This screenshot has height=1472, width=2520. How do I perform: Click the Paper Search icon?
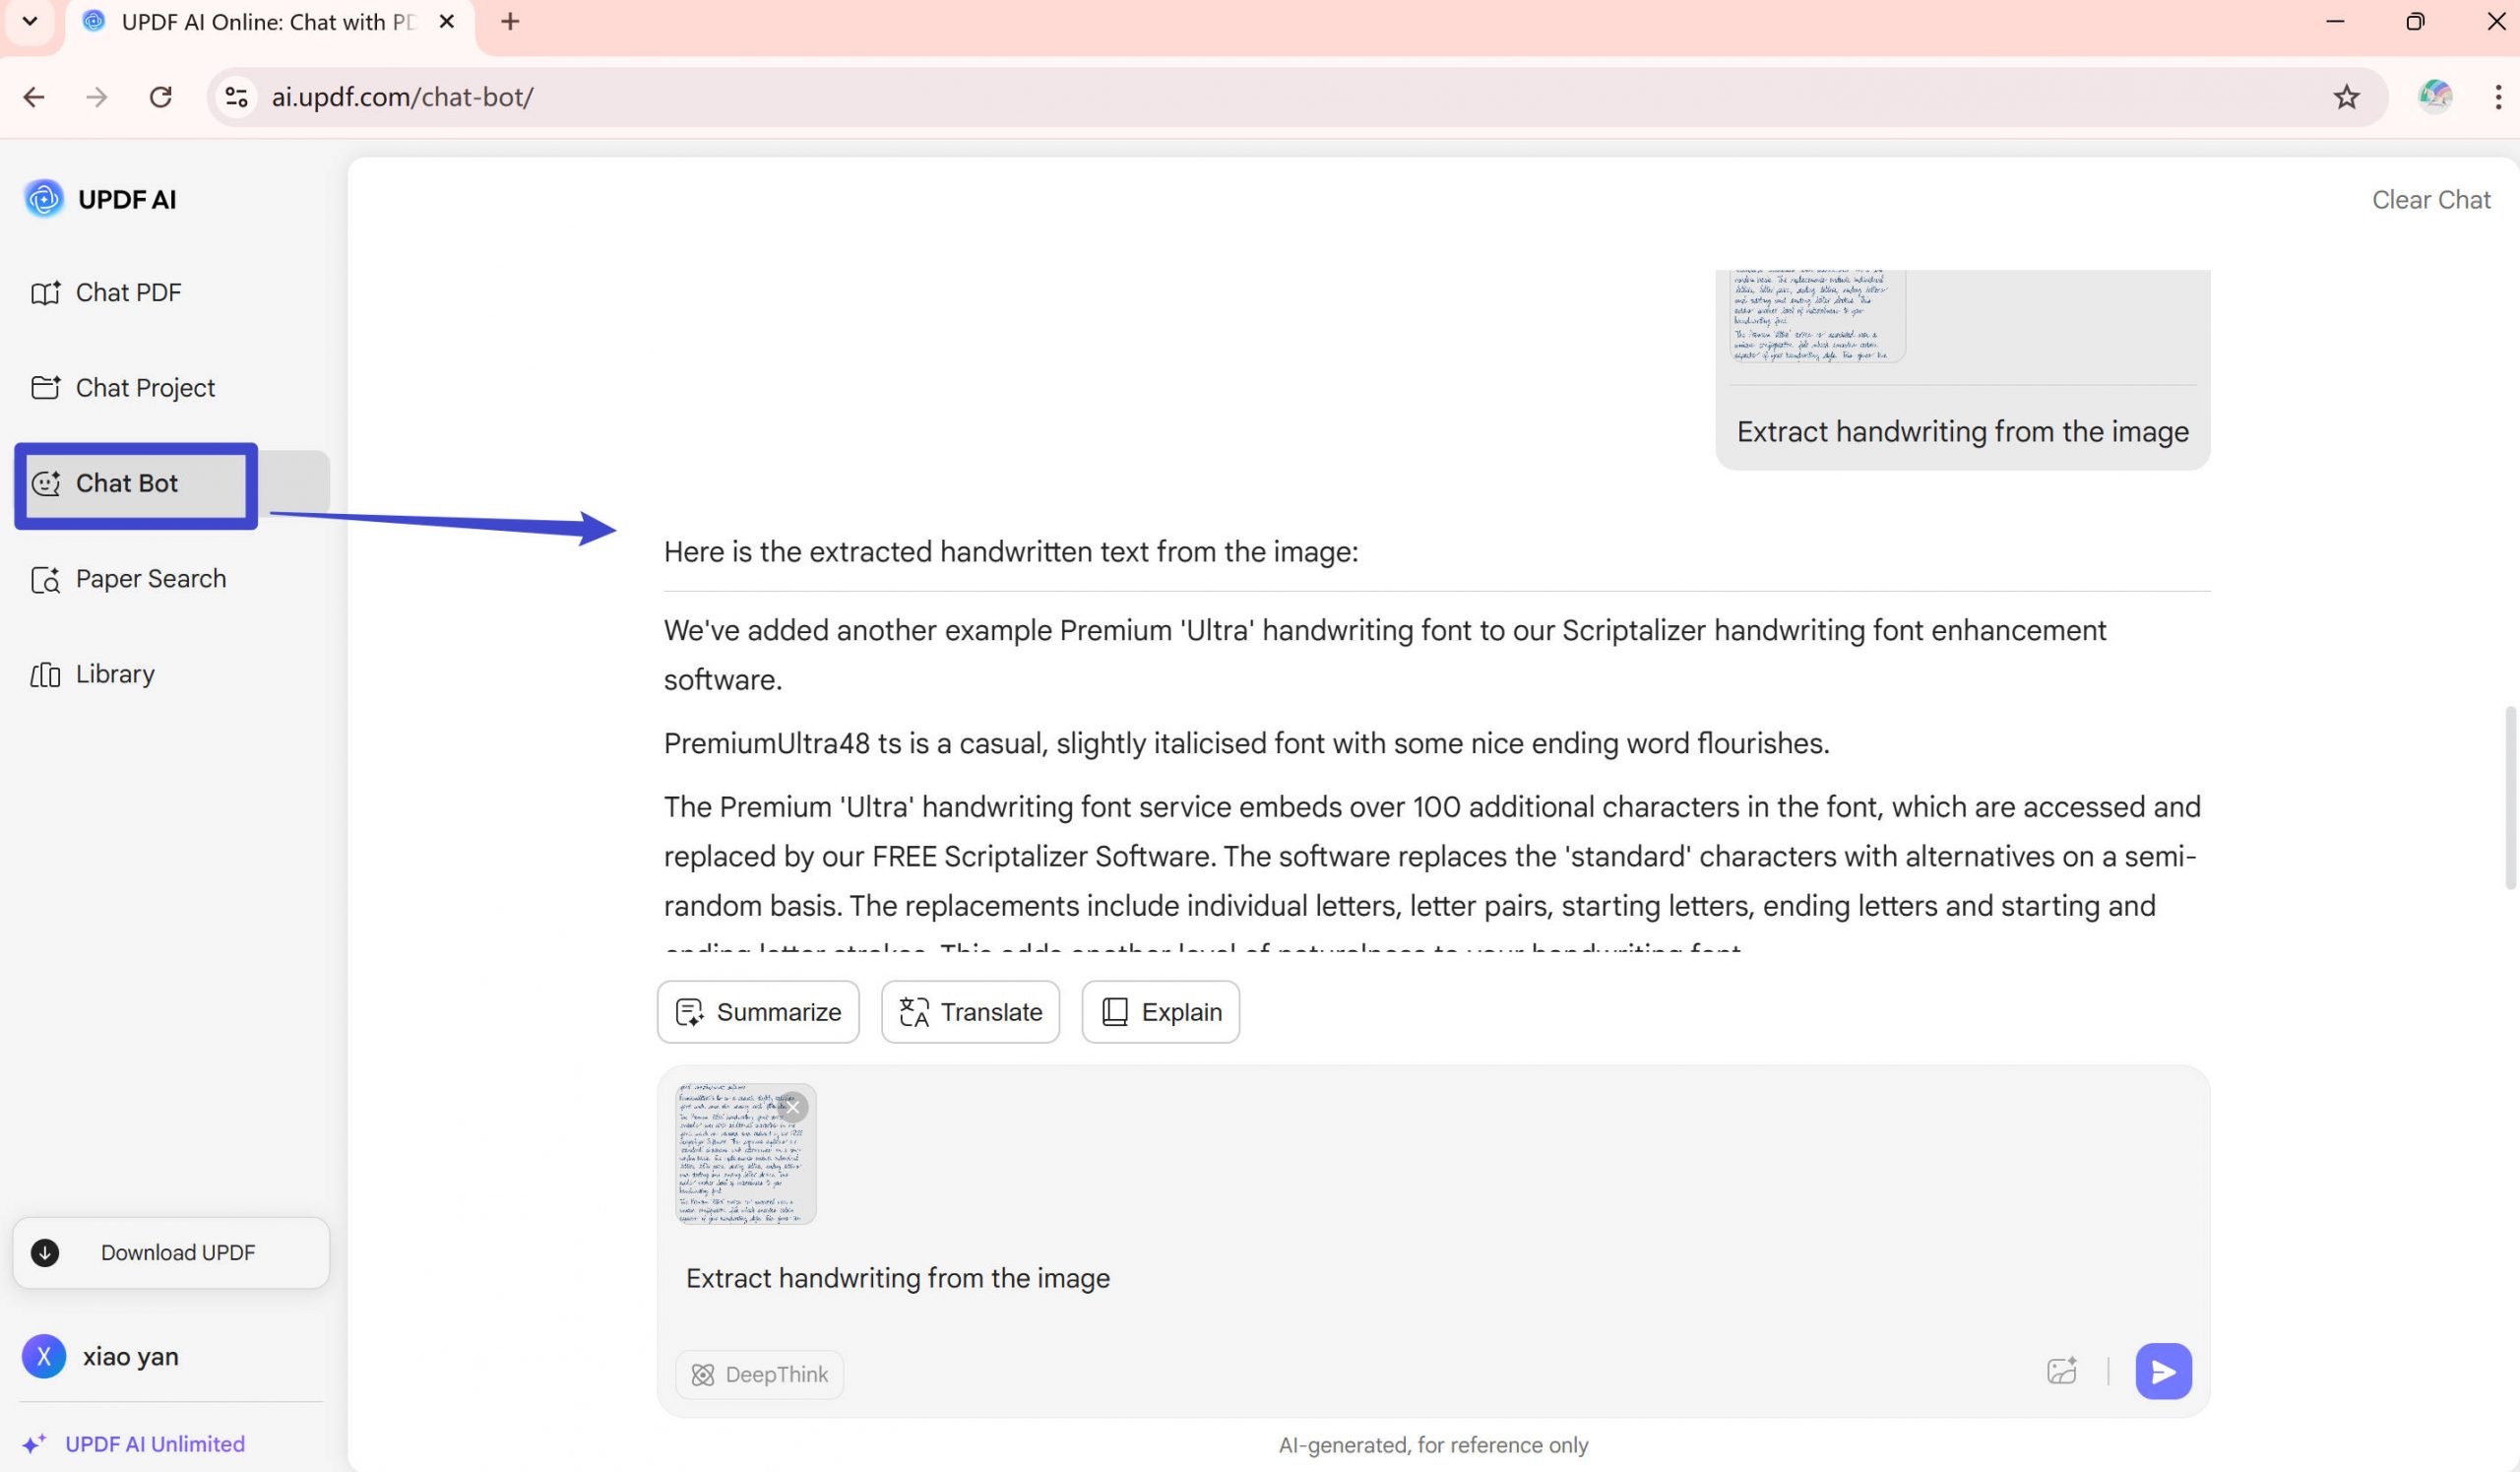[45, 579]
